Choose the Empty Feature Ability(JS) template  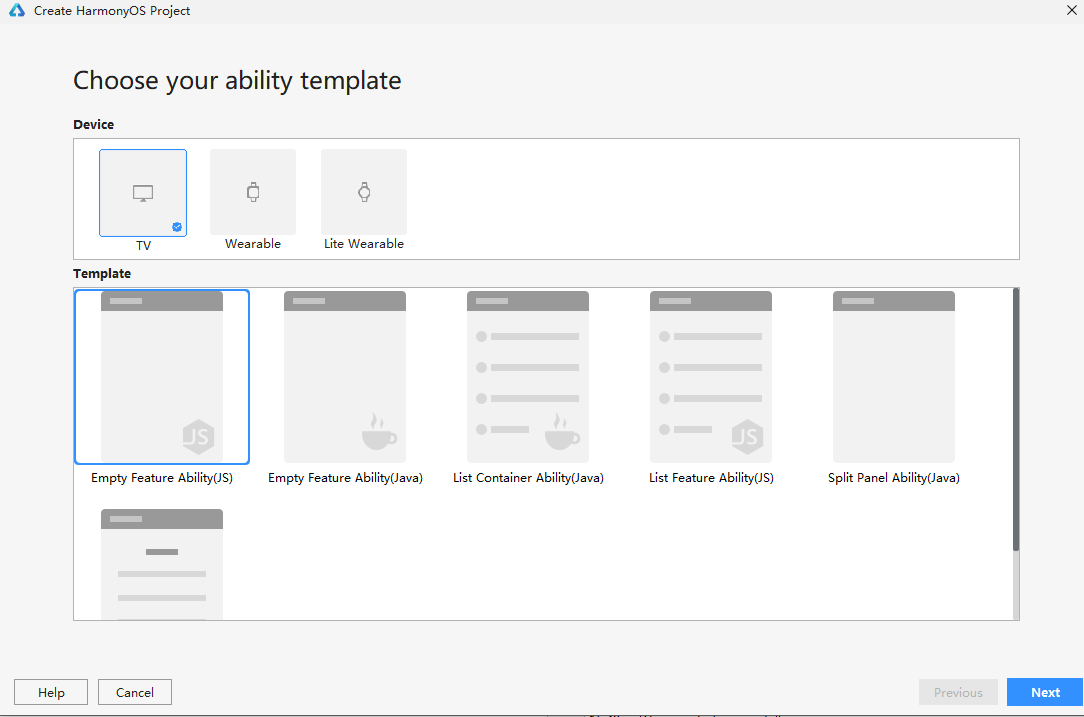click(x=162, y=377)
